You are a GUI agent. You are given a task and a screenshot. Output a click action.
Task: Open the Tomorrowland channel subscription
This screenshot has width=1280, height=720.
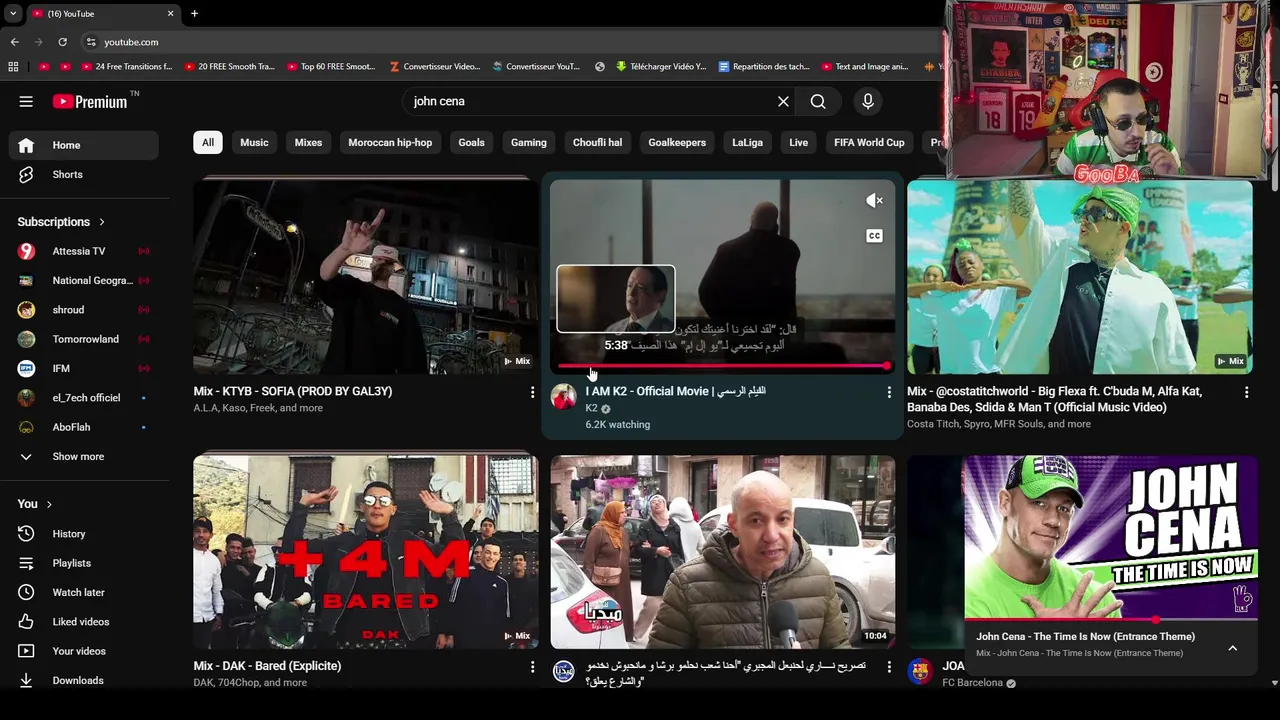tap(83, 339)
